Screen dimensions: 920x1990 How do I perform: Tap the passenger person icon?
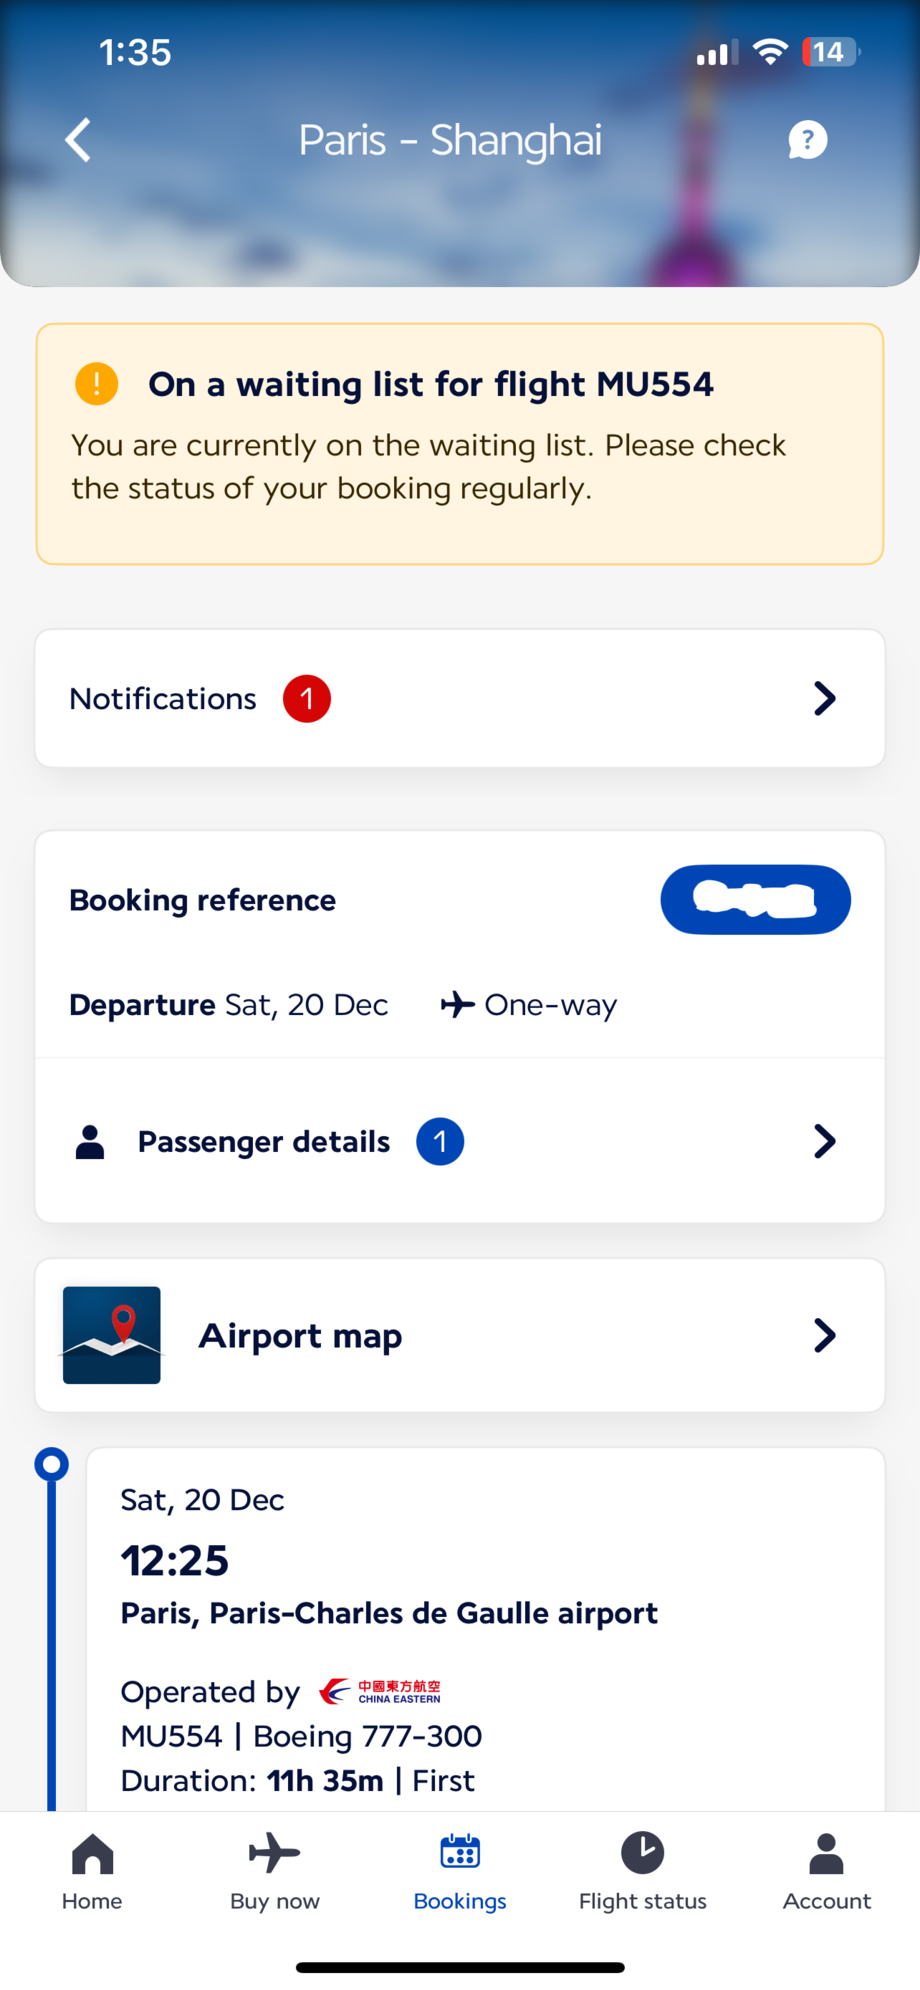pos(90,1142)
